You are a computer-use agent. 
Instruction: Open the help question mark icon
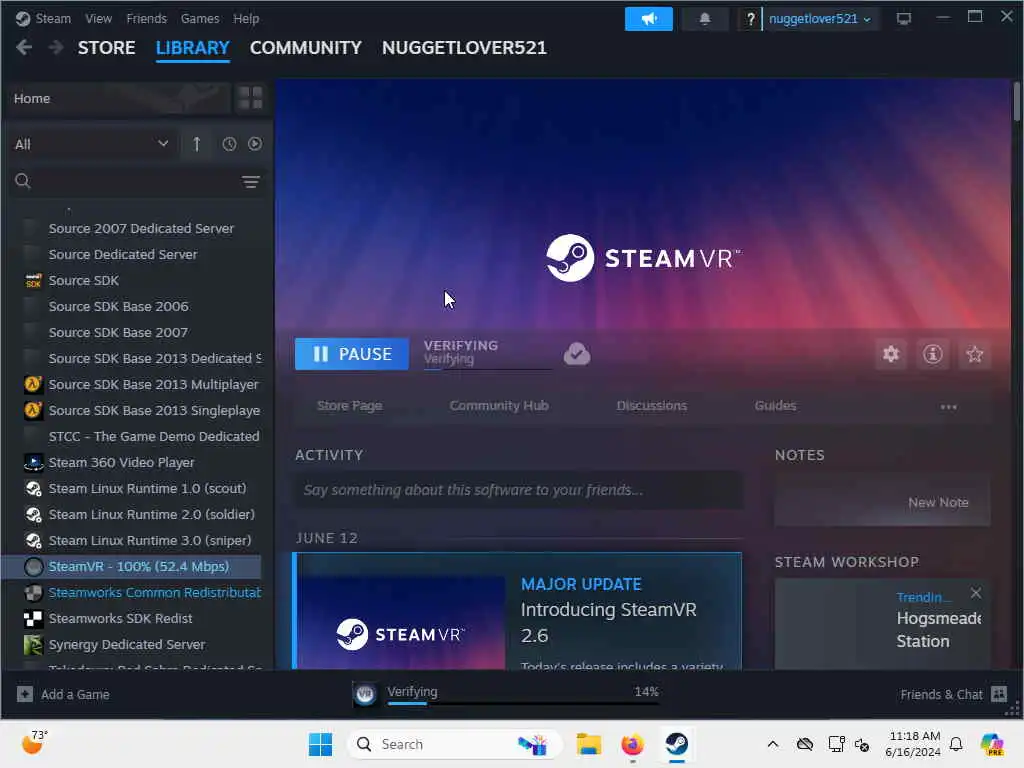click(x=750, y=19)
